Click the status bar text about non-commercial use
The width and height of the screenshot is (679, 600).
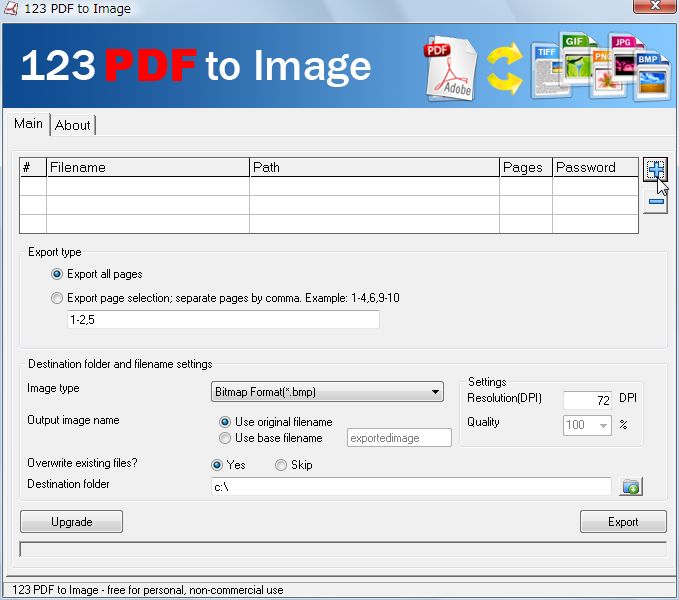[148, 590]
